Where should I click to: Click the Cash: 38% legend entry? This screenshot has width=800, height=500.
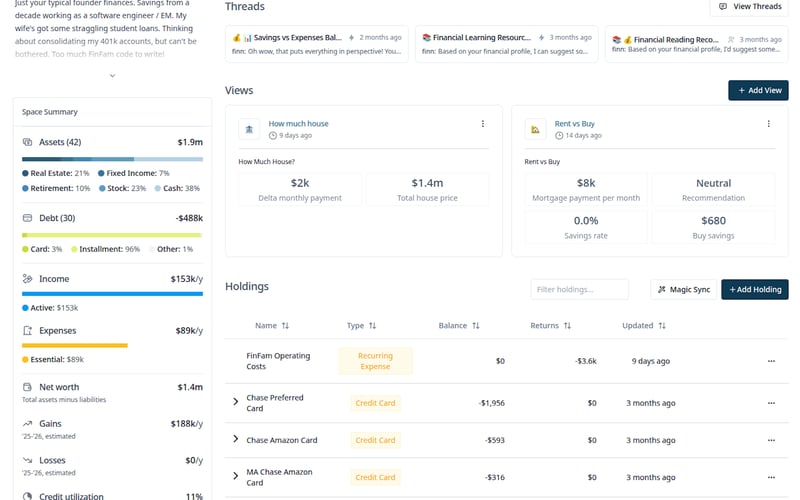(x=177, y=188)
